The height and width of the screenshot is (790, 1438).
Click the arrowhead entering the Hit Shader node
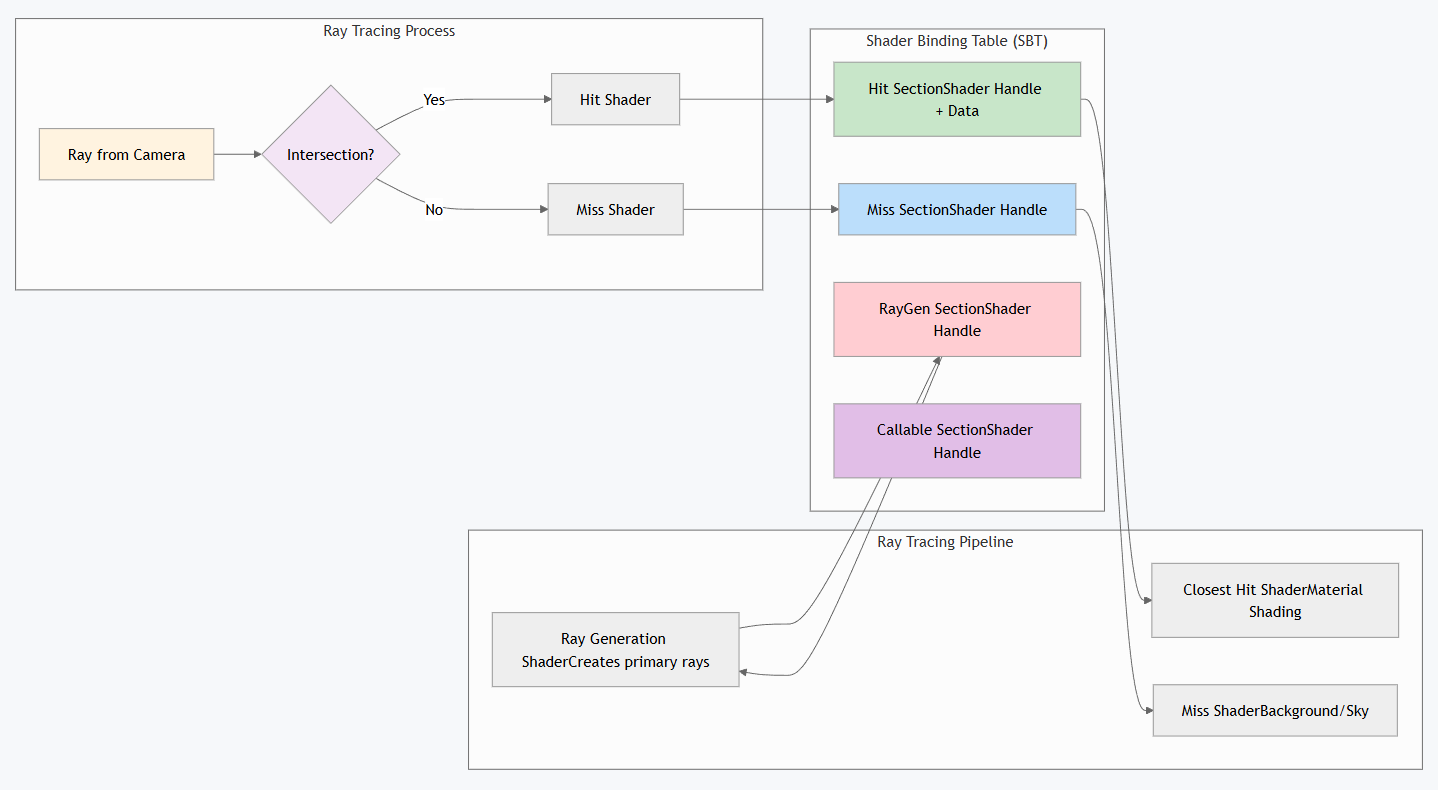[546, 99]
